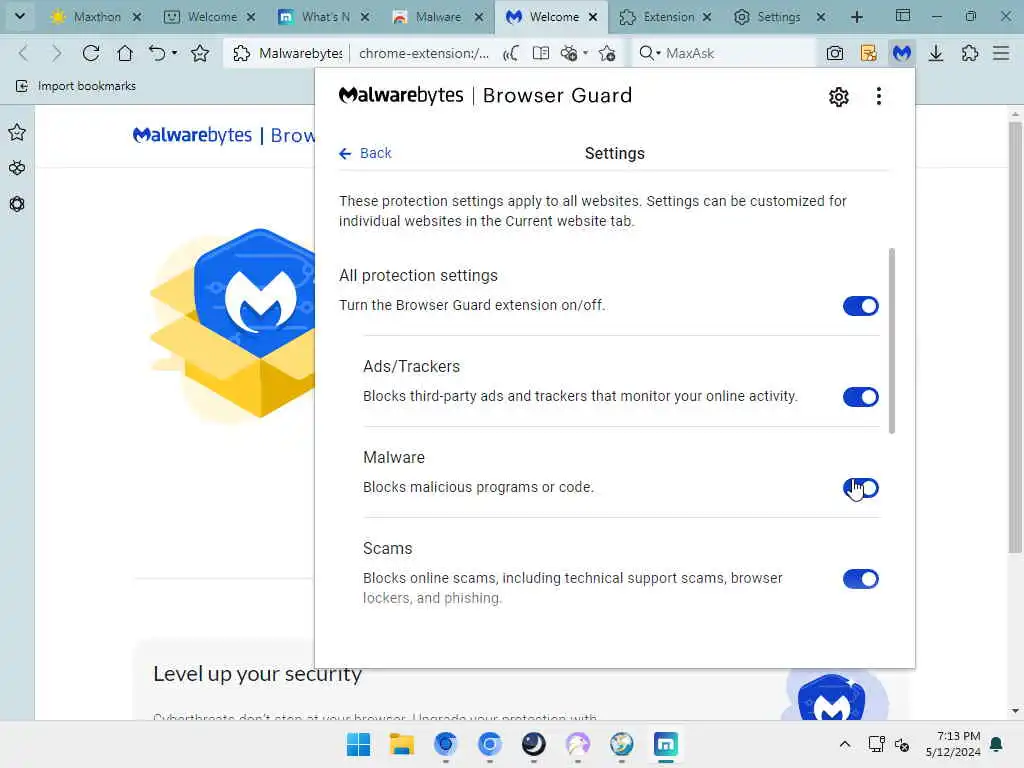The height and width of the screenshot is (768, 1024).
Task: Toggle the Scams protection switch
Action: point(861,579)
